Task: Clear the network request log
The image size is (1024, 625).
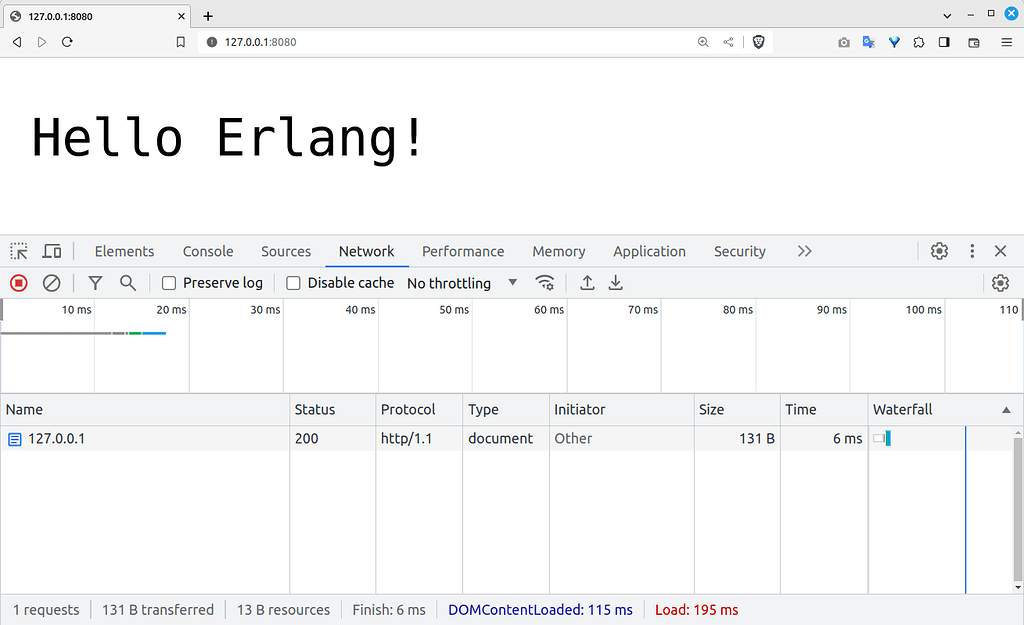Action: [x=52, y=283]
